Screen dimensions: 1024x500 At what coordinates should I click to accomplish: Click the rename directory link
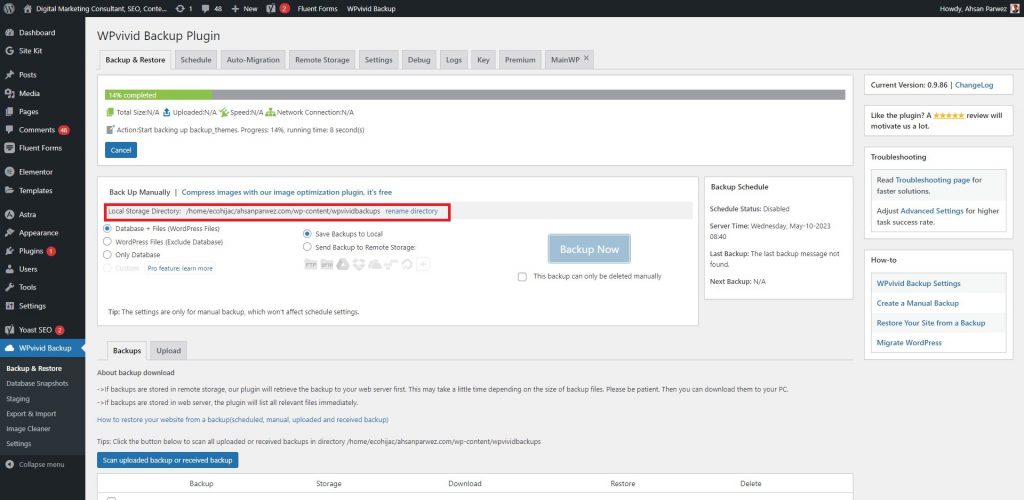[411, 211]
